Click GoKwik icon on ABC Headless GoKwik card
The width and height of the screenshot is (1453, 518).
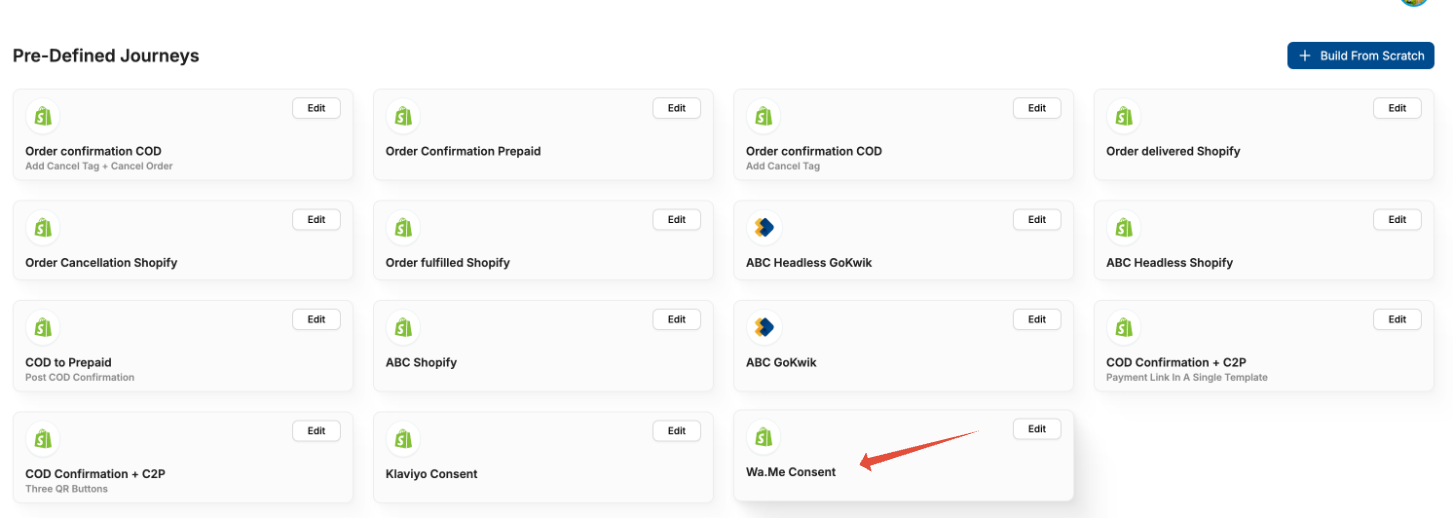[x=764, y=228]
